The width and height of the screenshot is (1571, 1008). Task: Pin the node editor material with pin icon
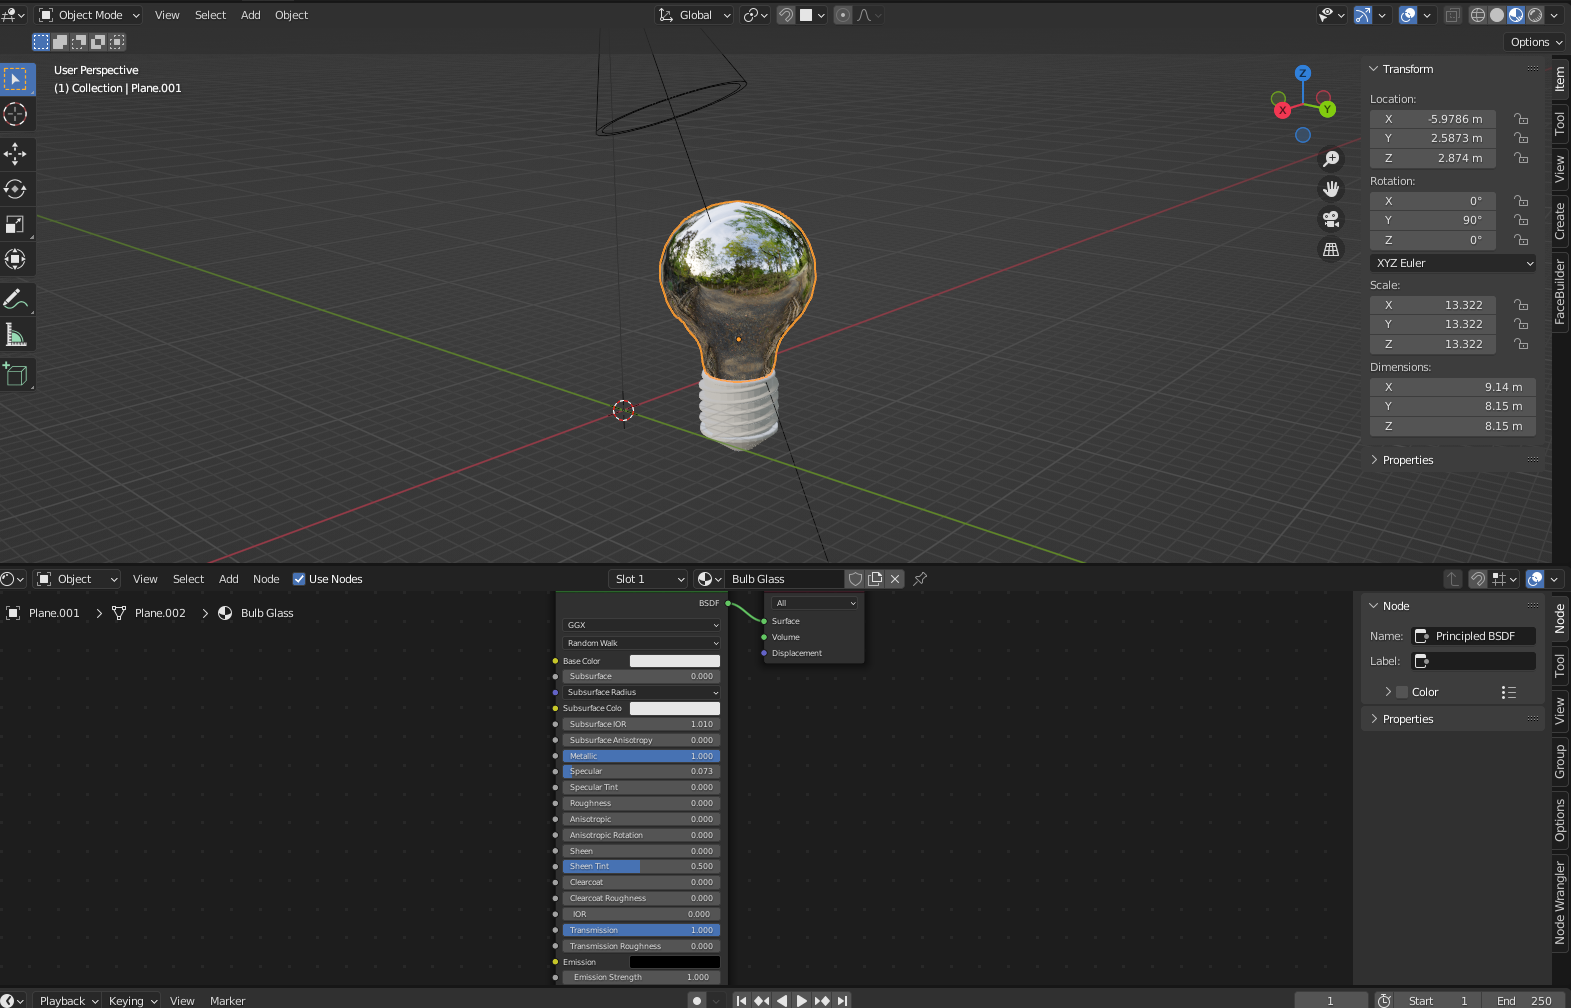(x=920, y=579)
